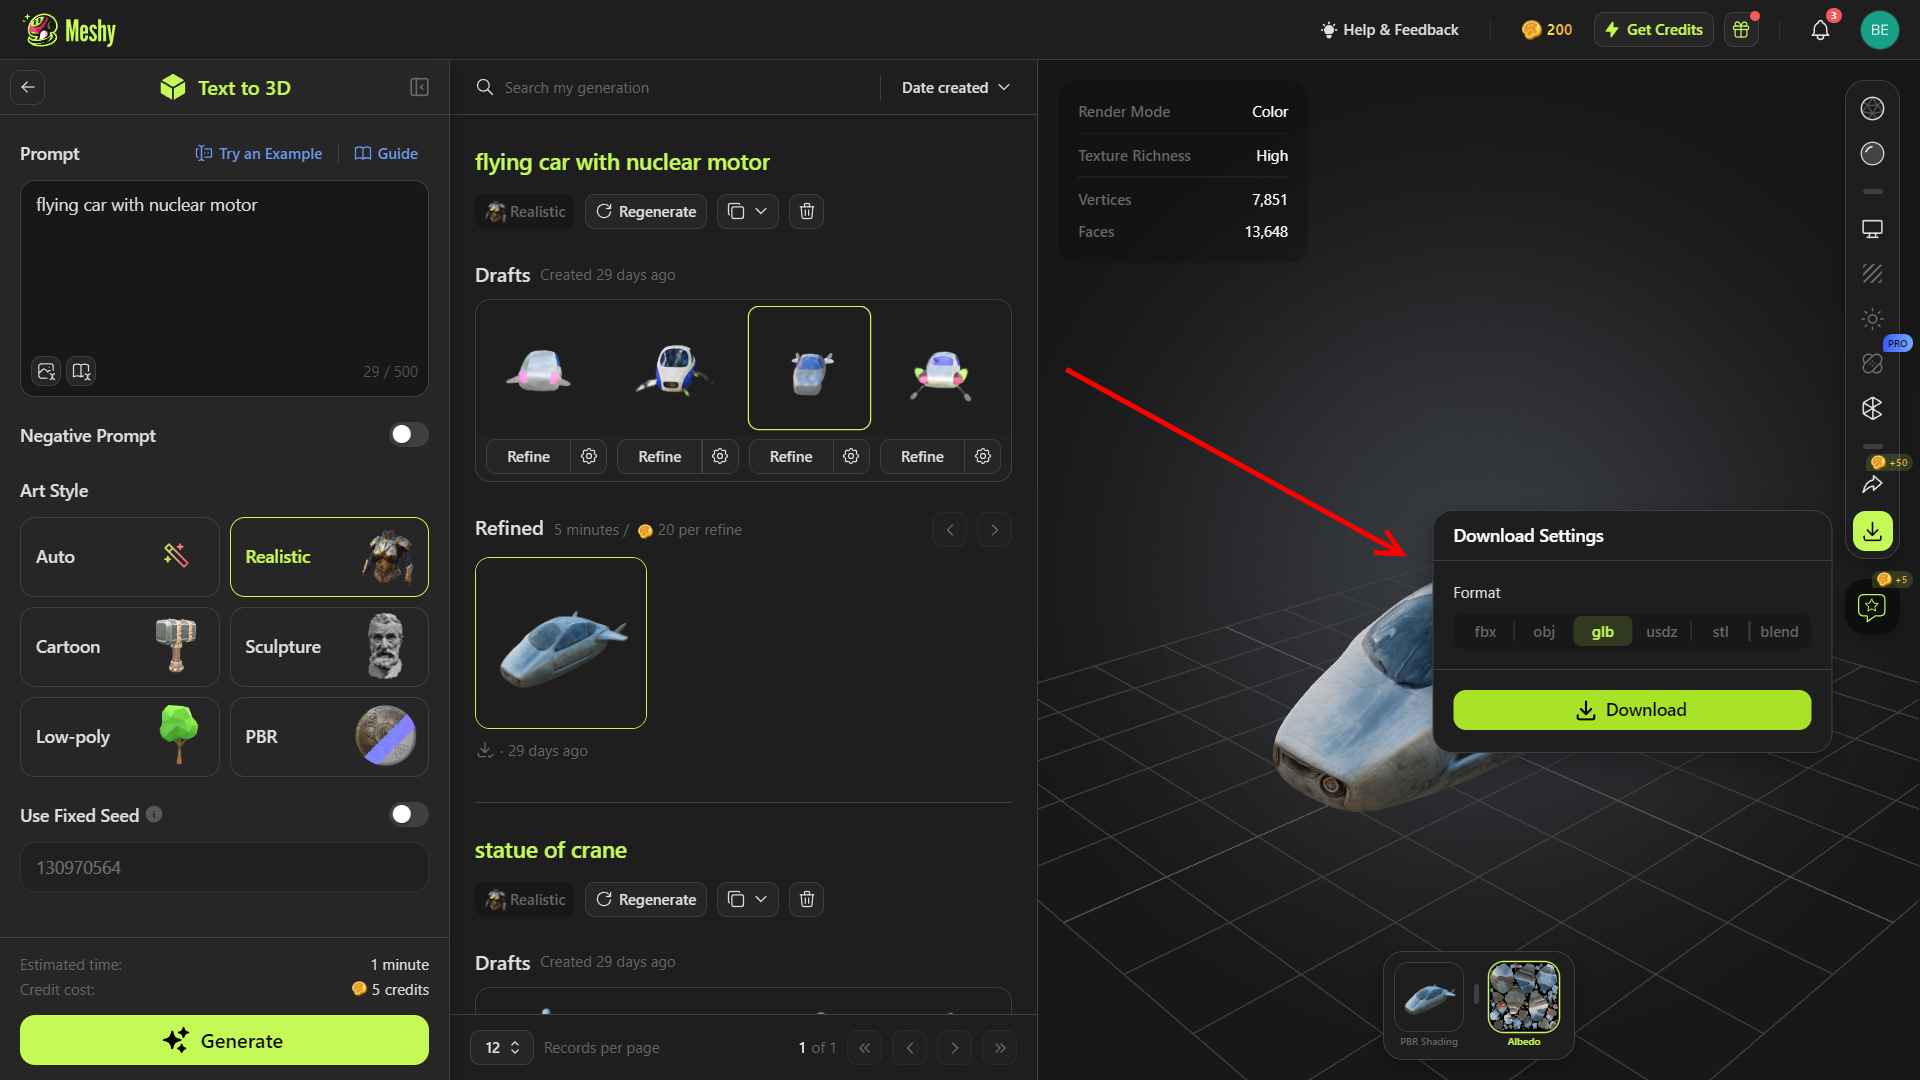
Task: Open the Date created sort dropdown
Action: point(955,88)
